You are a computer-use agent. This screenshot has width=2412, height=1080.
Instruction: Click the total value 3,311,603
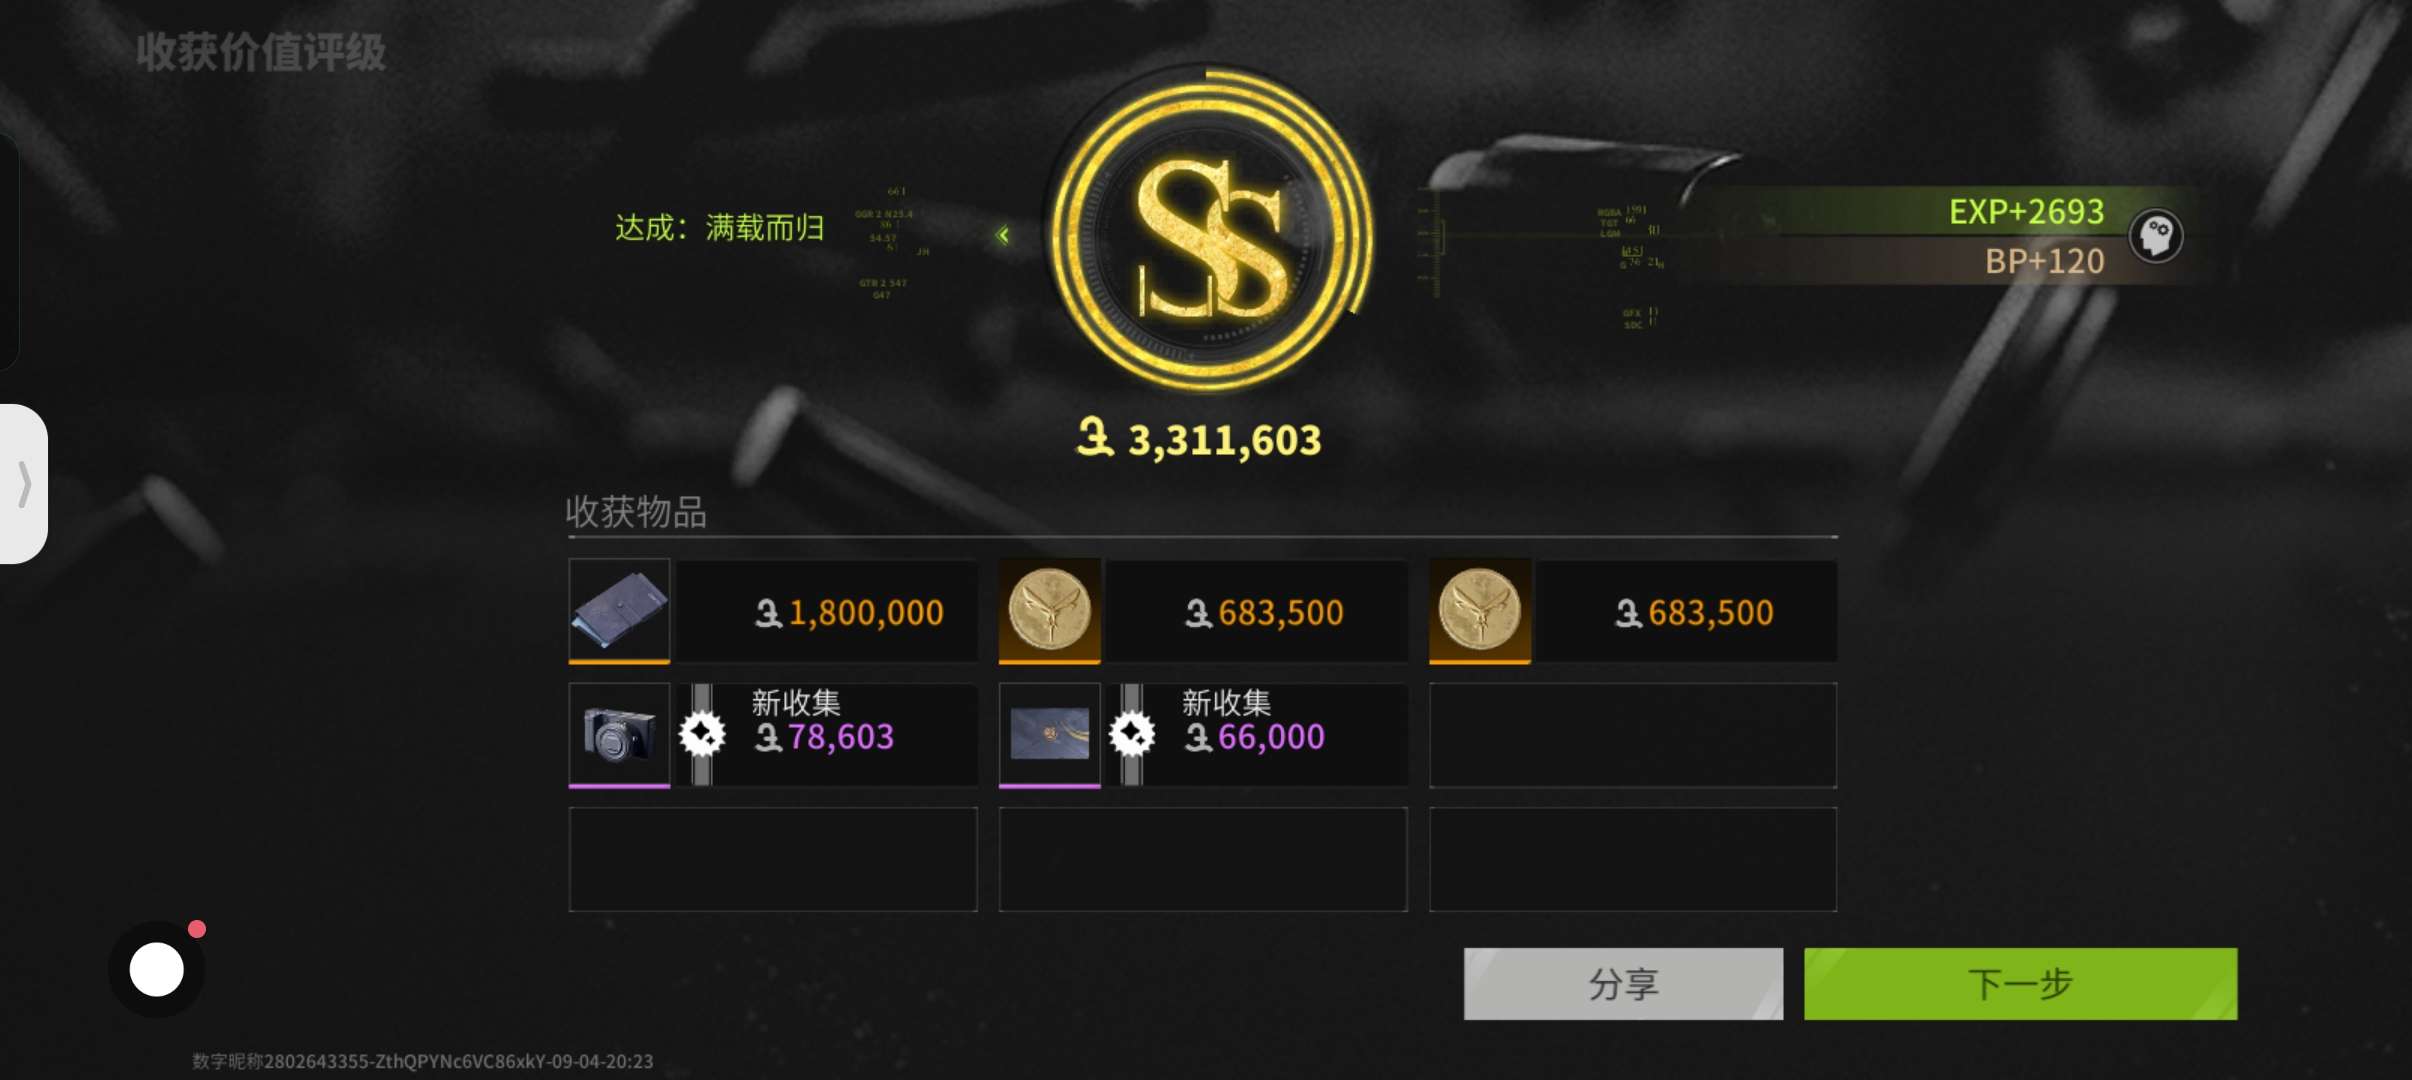1199,439
